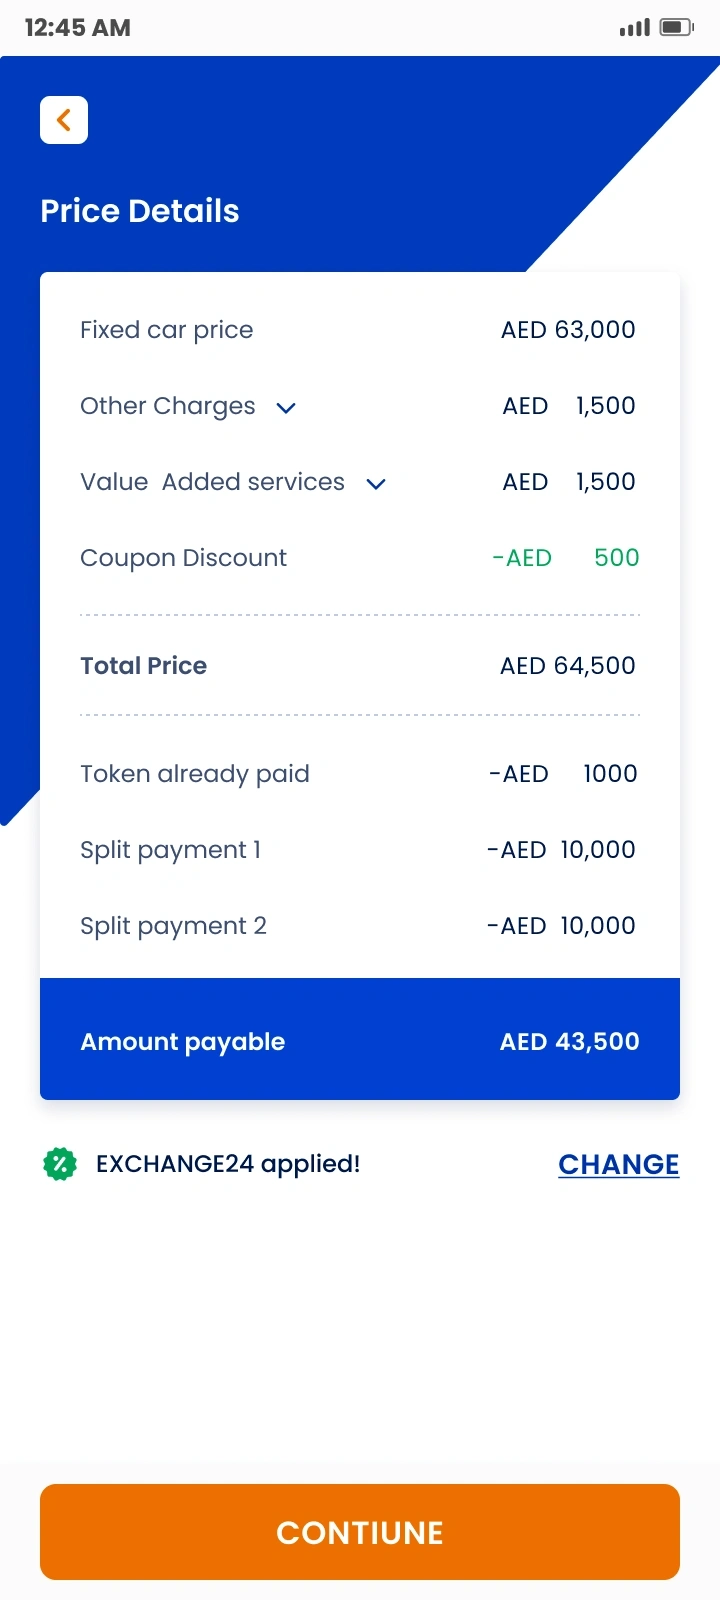Click the green coupon badge icon

pos(60,1164)
